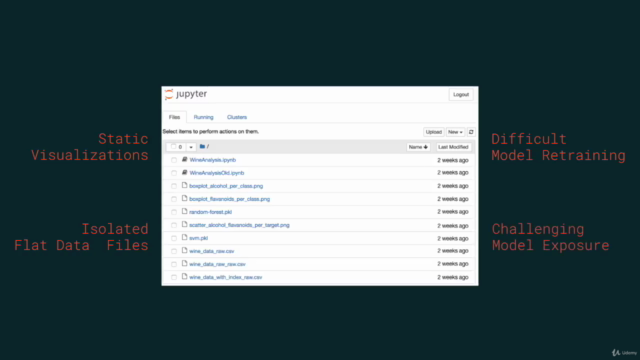640x360 pixels.
Task: Open scatter_alcohol_flavanoids_per_target.png
Action: 239,225
